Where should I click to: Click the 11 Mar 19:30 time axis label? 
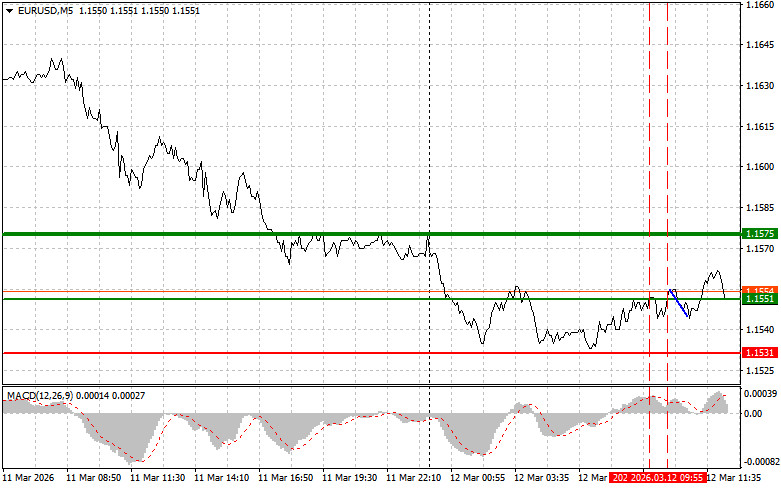pos(350,478)
